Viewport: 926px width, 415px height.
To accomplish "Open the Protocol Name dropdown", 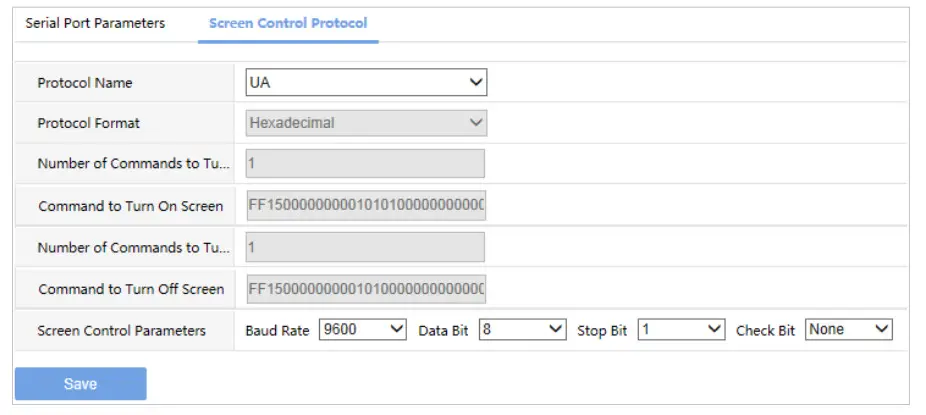I will [365, 83].
